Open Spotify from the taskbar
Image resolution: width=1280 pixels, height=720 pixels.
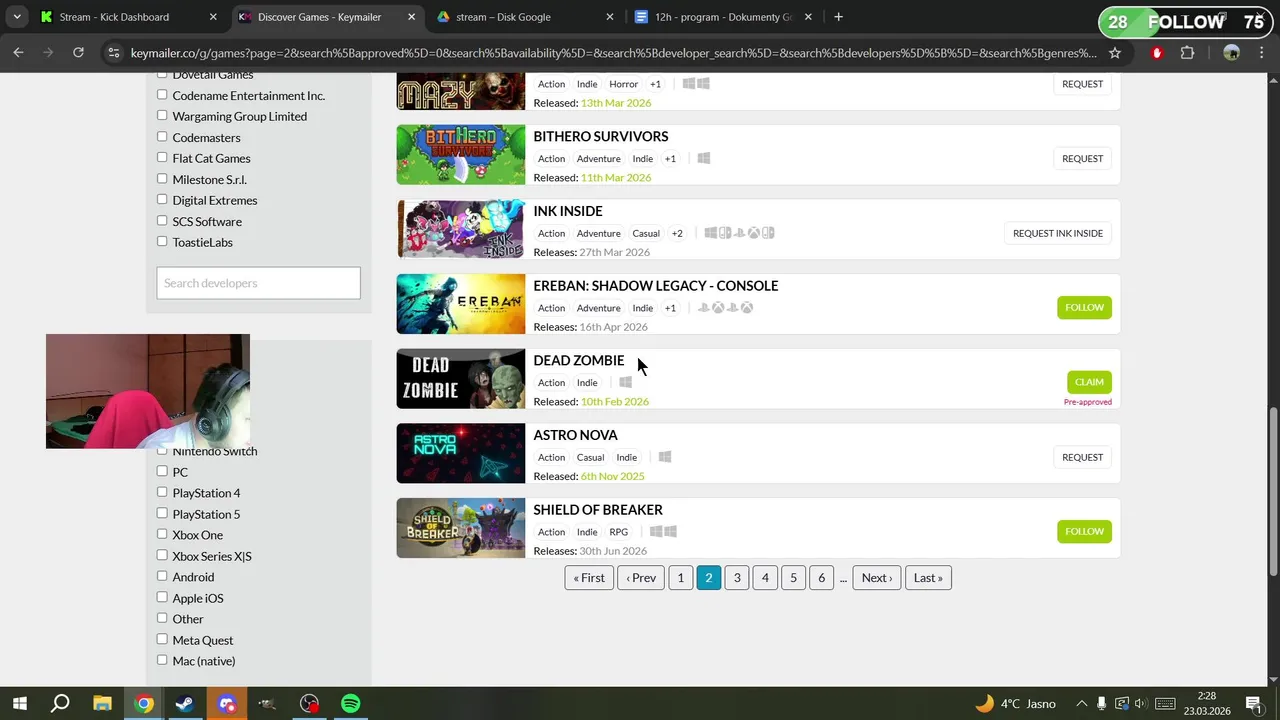coord(351,703)
